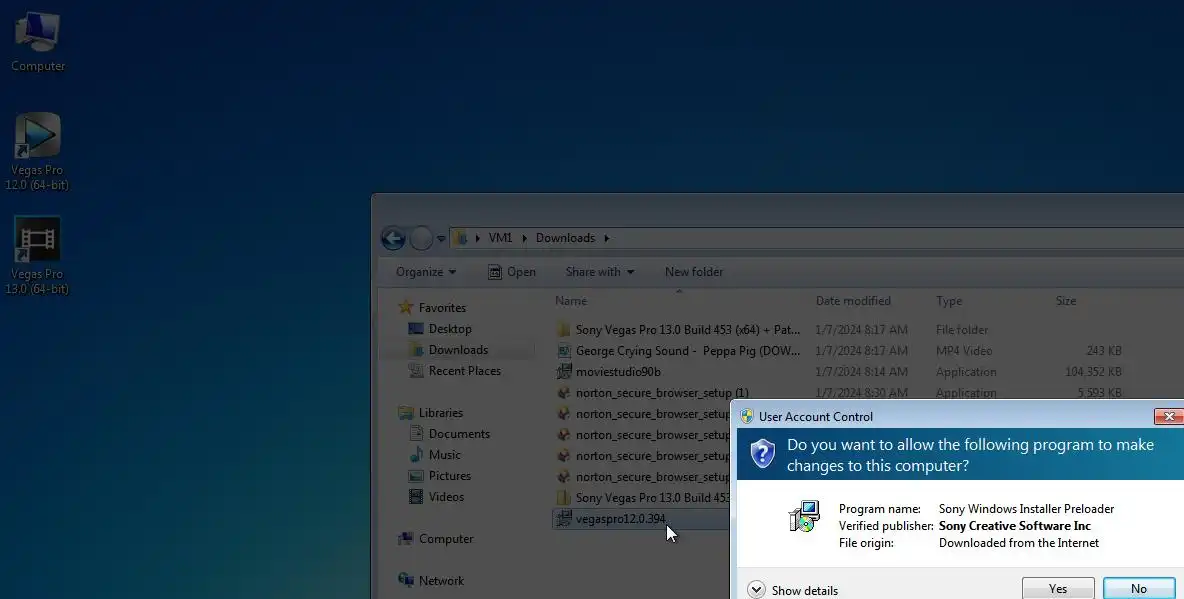This screenshot has width=1184, height=599.
Task: Sort by the Type column header
Action: coord(949,301)
